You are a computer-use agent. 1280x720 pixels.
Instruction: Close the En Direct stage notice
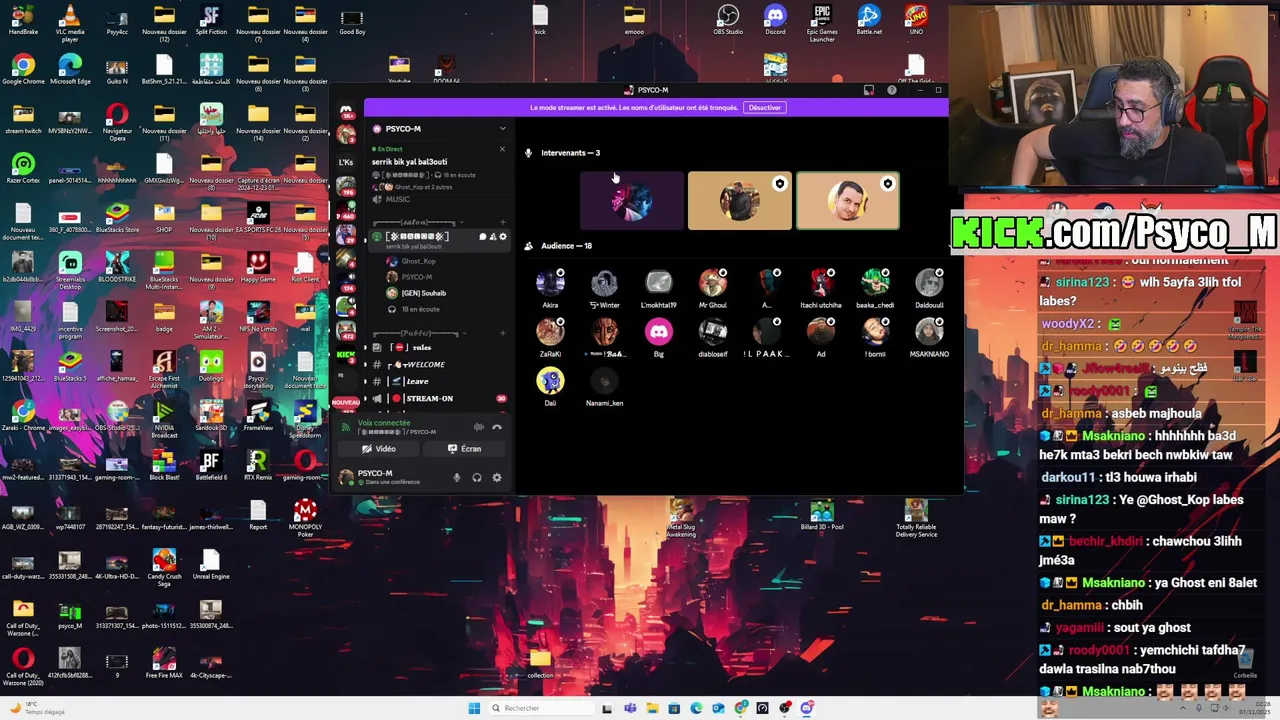502,149
